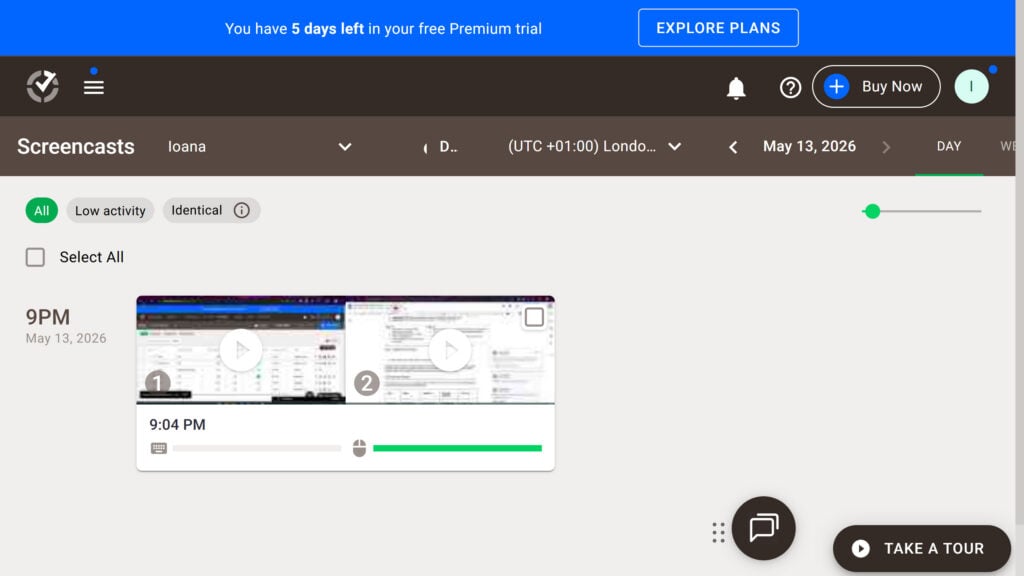Click TAKE A TOUR button
Screen dimensions: 1024x576
click(x=921, y=549)
